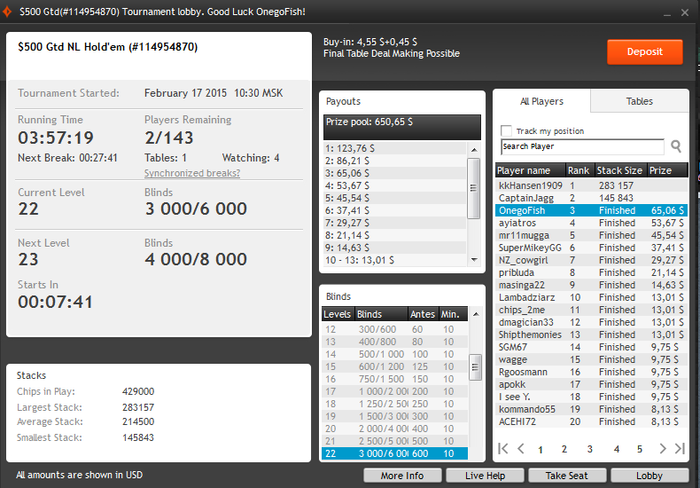Screen dimensions: 700x488
Task: Sort by Rank column header
Action: [x=580, y=170]
